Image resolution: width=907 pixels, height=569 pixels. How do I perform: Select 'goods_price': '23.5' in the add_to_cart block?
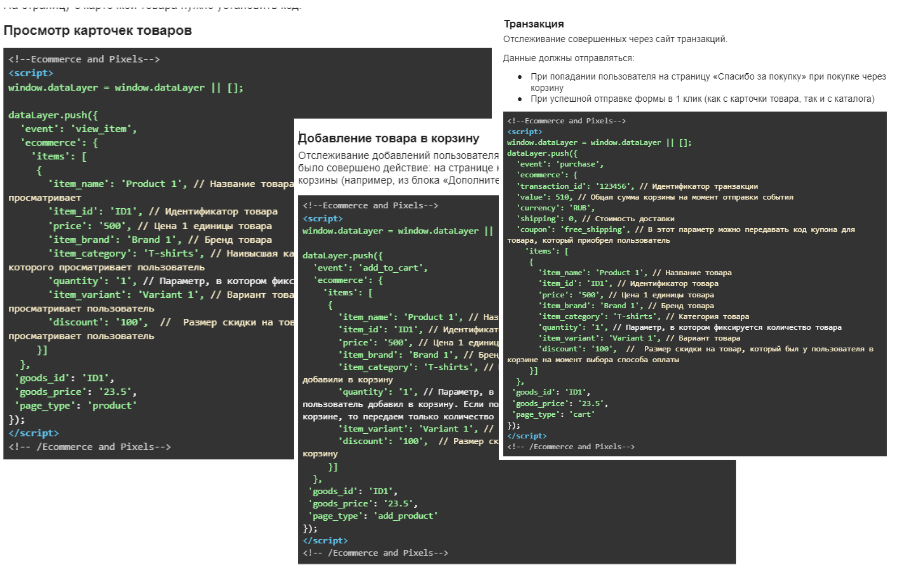coord(363,504)
